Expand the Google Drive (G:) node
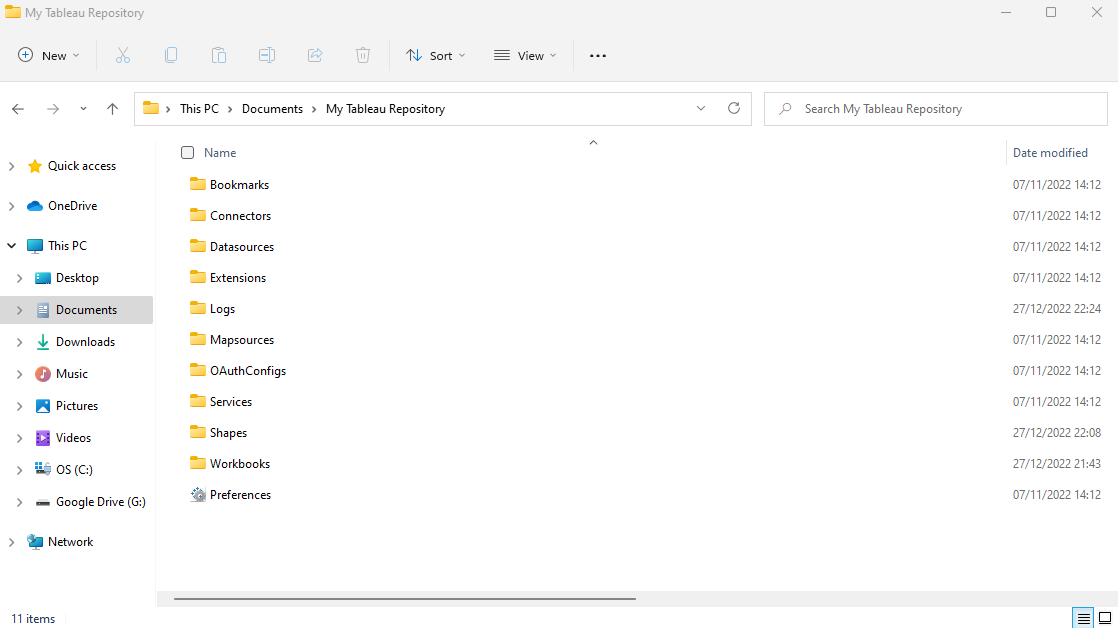Screen dimensions: 1118x628 coord(20,503)
